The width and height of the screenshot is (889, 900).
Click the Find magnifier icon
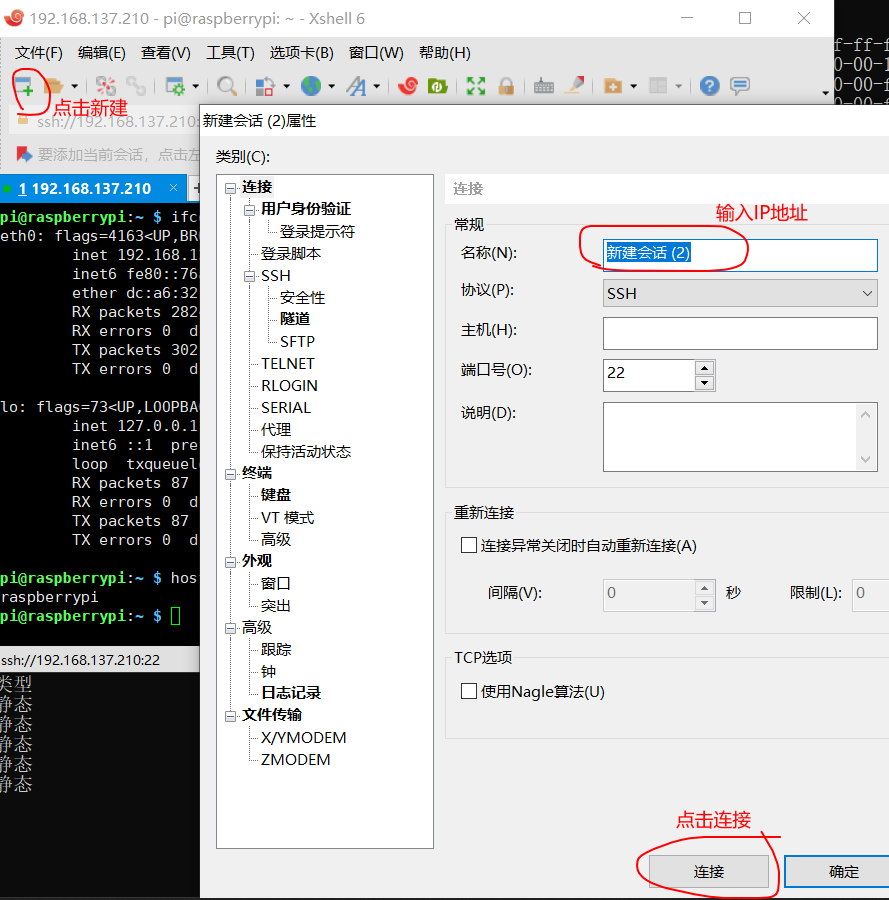[x=227, y=86]
